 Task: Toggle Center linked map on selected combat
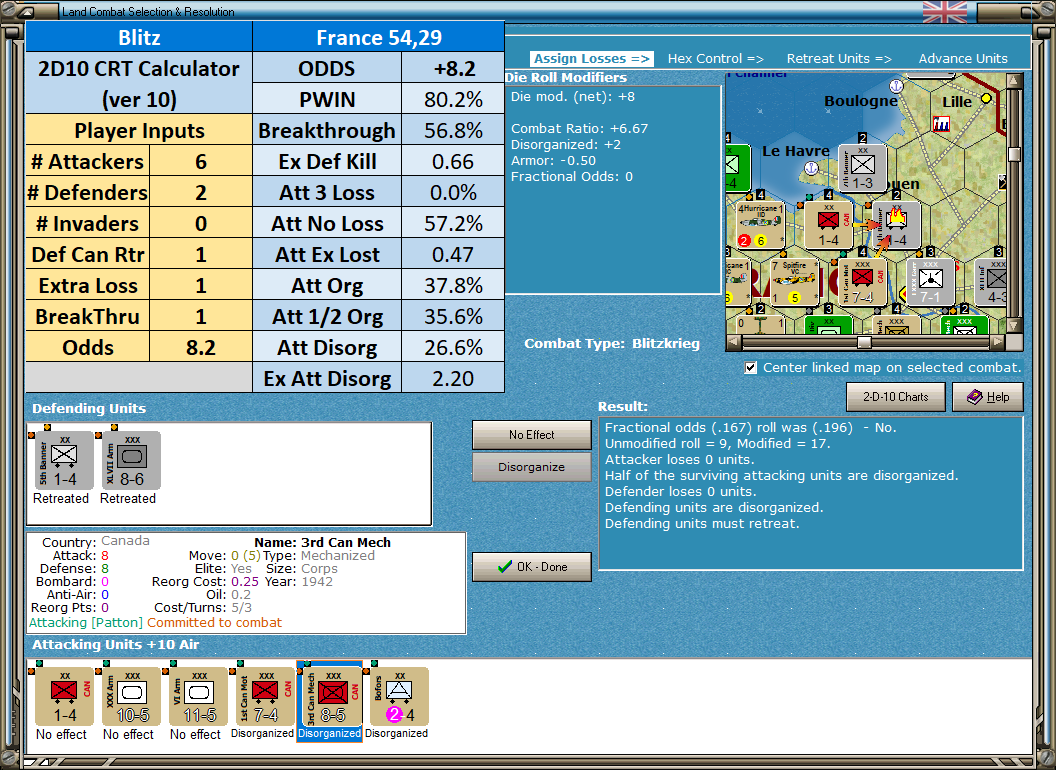[x=751, y=368]
